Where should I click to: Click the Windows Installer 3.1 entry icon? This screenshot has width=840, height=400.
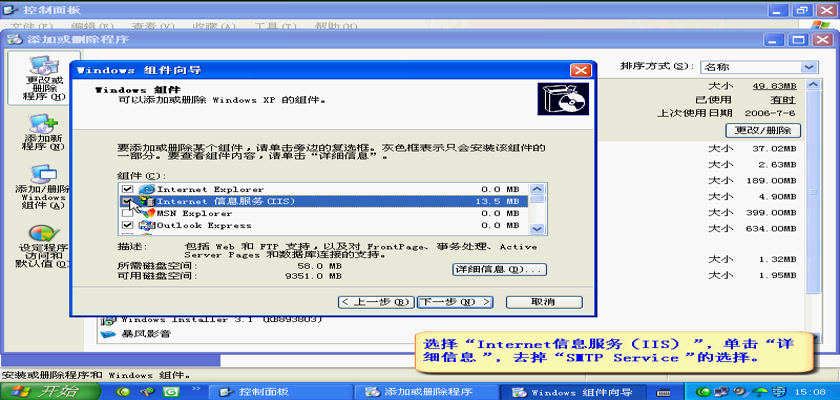pos(108,321)
